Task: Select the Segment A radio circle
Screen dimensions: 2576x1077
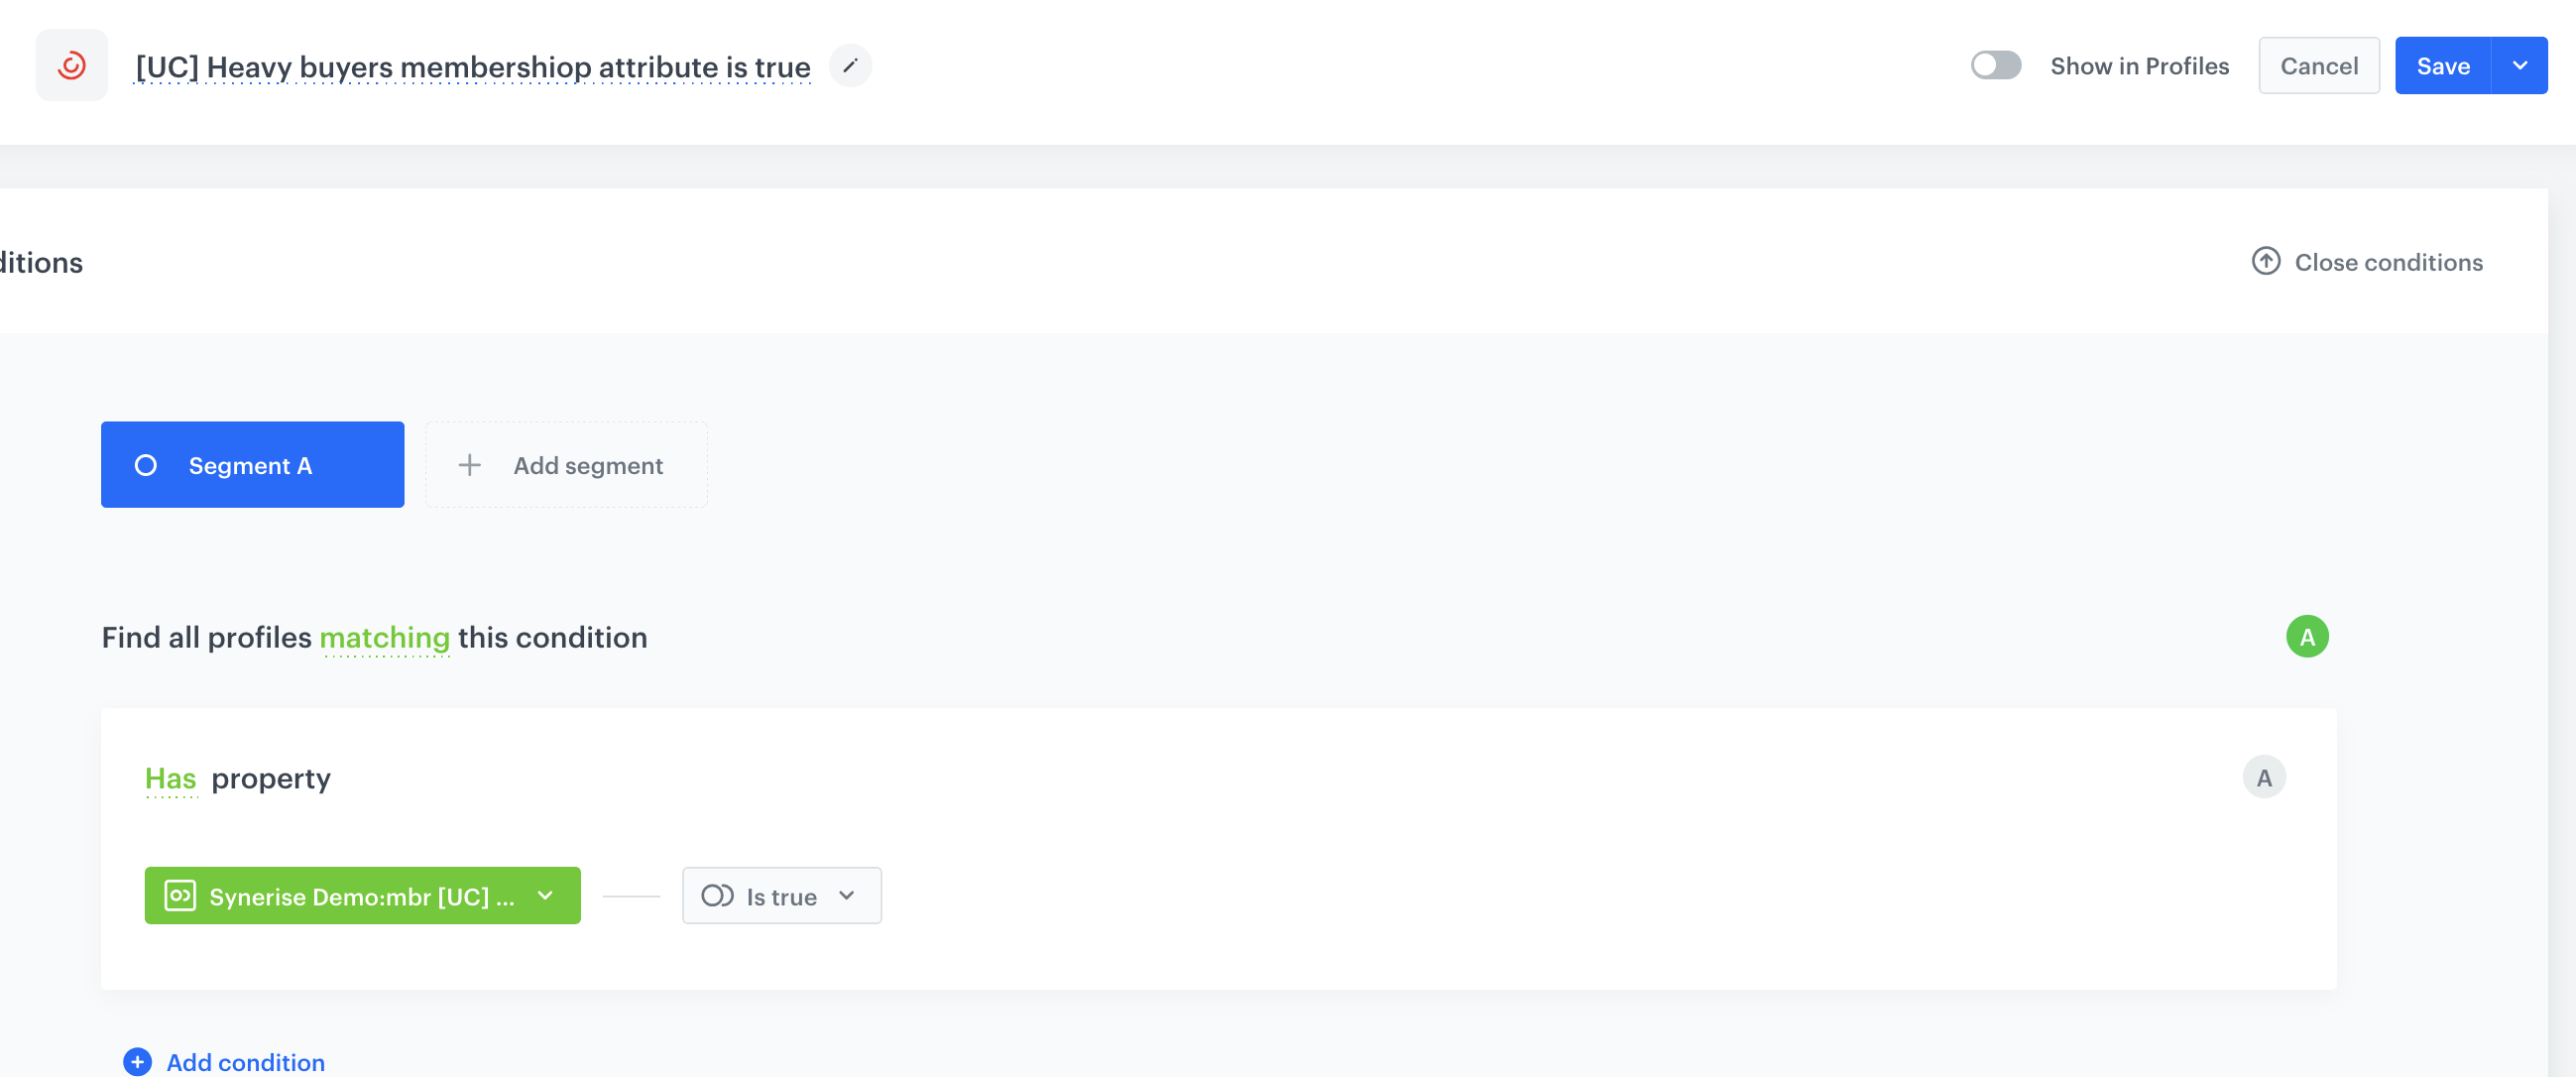Action: coord(146,465)
